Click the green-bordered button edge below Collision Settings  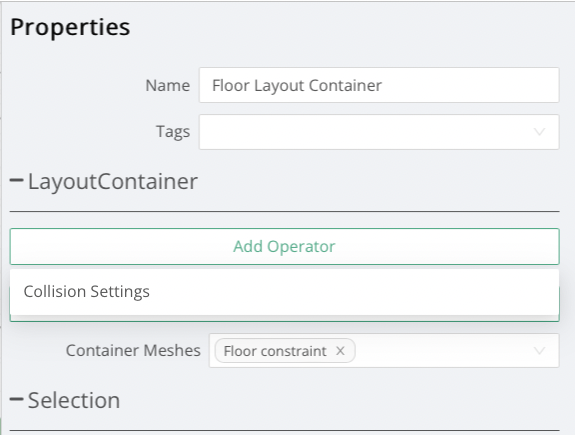pyautogui.click(x=284, y=318)
